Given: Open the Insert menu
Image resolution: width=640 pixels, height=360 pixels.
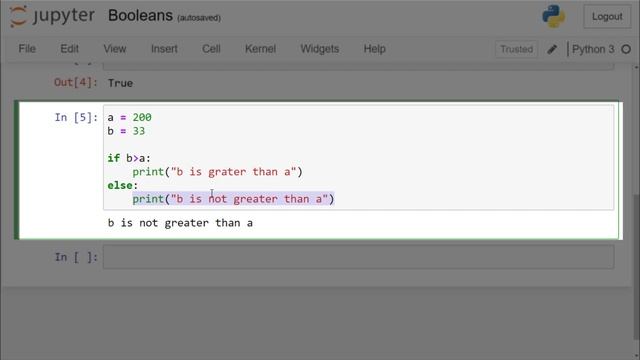Looking at the screenshot, I should (164, 49).
